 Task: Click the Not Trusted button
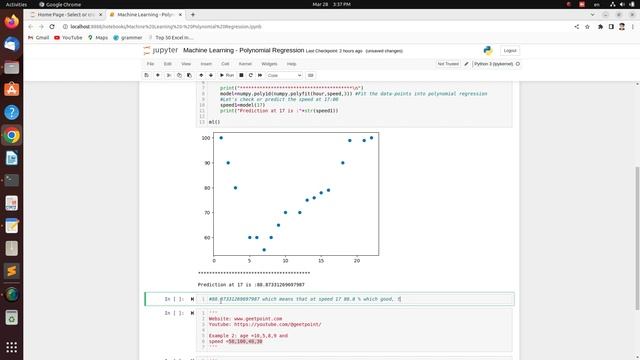pos(448,64)
